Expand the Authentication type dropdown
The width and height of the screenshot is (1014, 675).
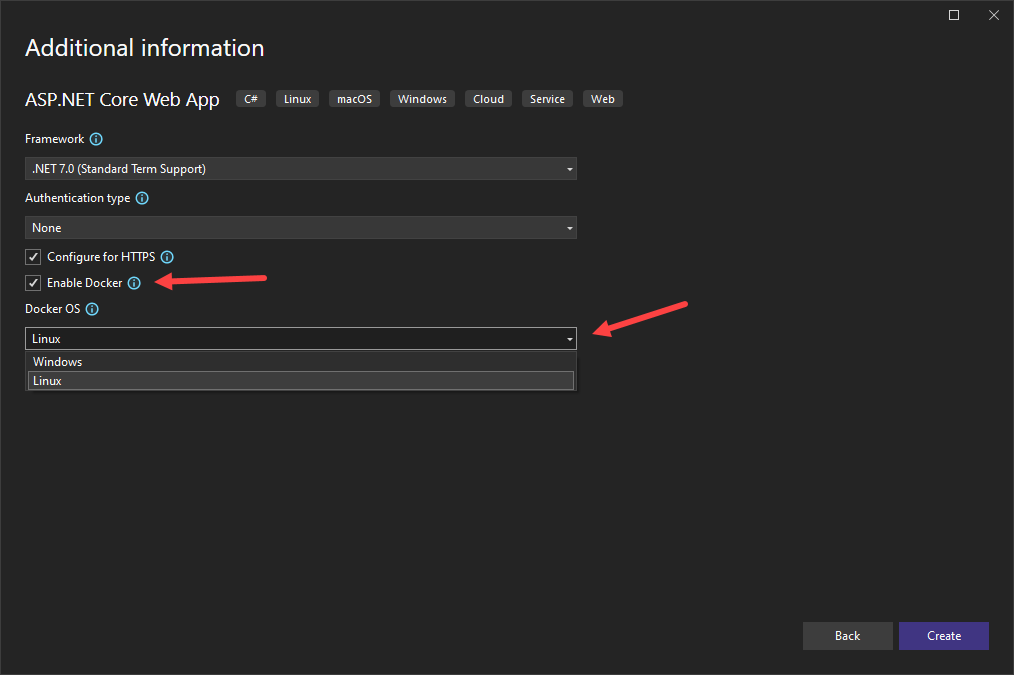point(300,228)
